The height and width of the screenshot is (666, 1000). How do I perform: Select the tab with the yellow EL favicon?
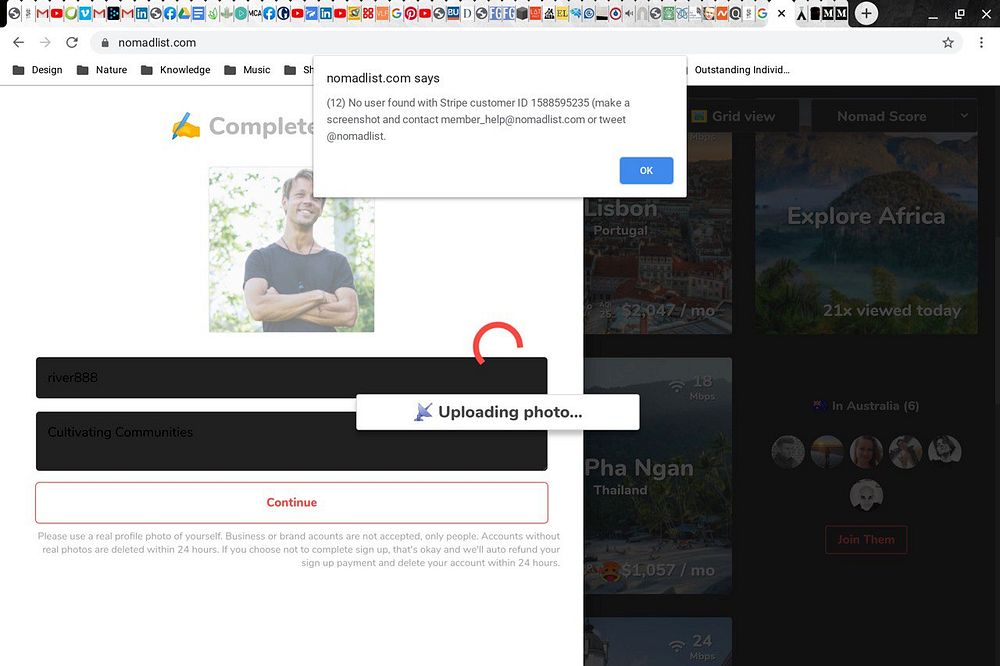[x=562, y=13]
